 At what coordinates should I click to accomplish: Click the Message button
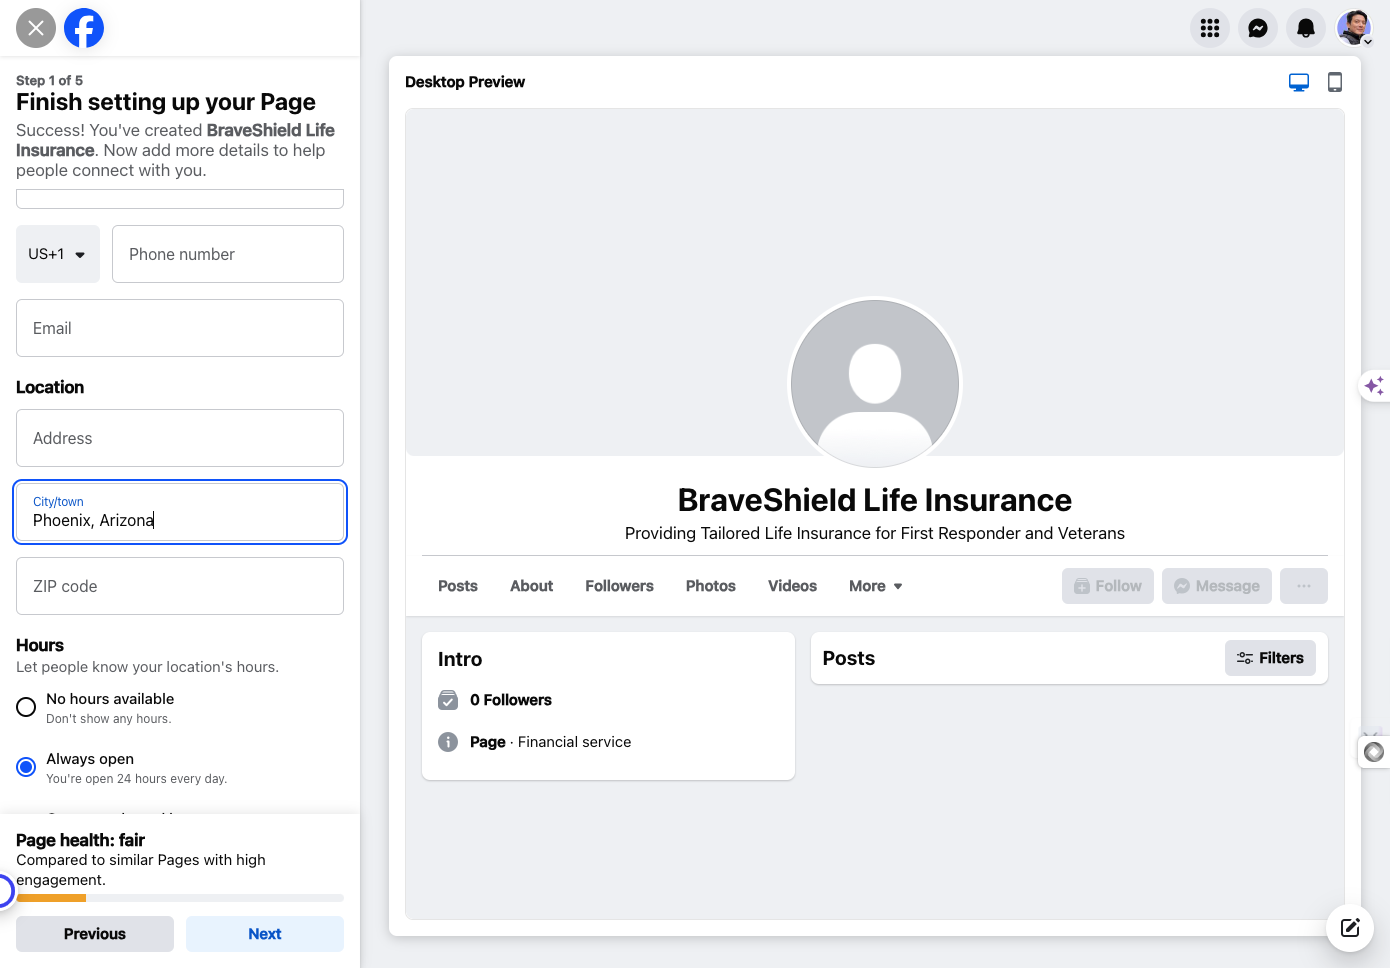1217,586
